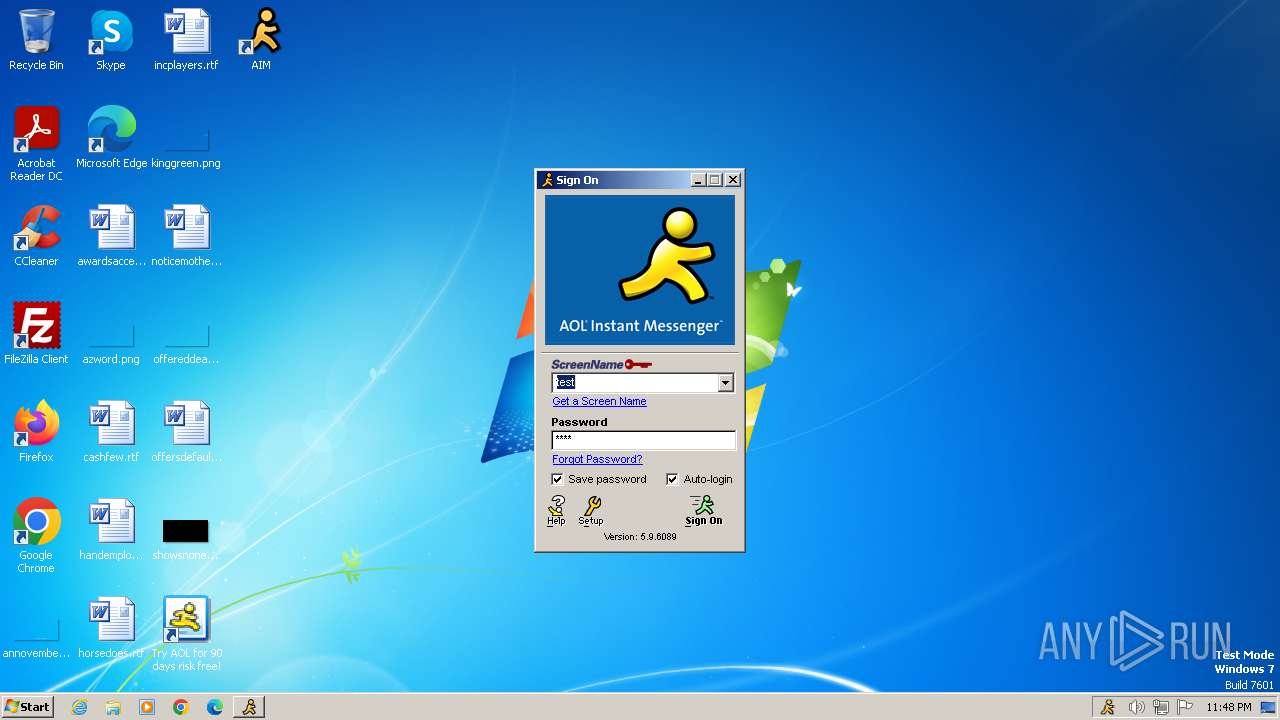Toggle the Auto-login checkbox
Viewport: 1280px width, 720px height.
tap(672, 479)
